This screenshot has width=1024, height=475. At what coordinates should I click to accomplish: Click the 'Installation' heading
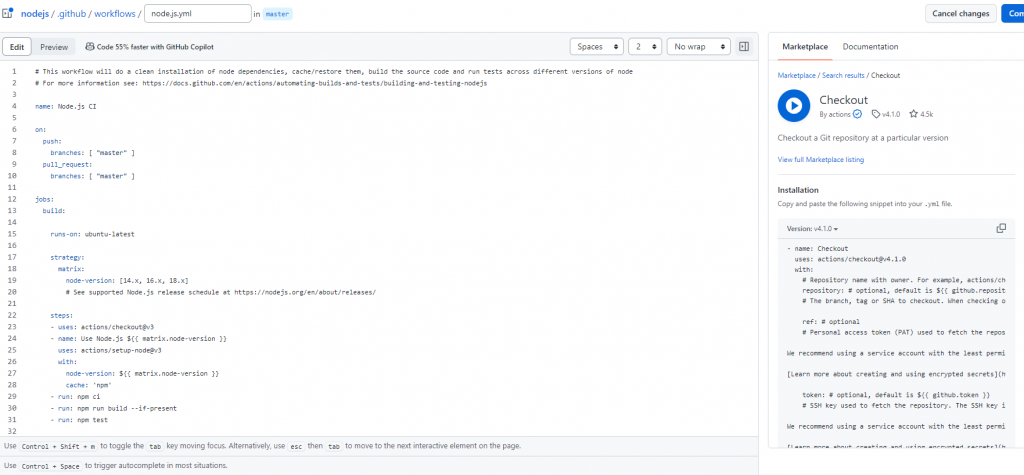point(798,190)
